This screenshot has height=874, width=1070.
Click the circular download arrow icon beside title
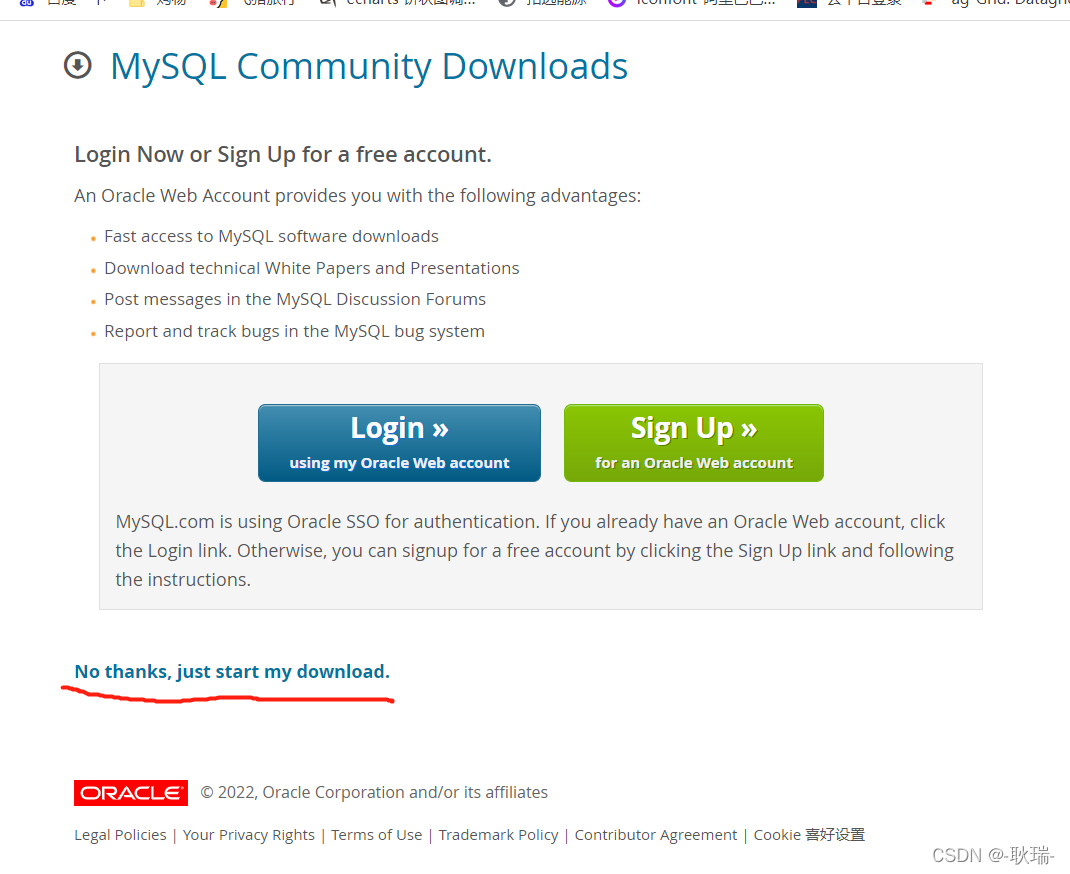(x=78, y=65)
